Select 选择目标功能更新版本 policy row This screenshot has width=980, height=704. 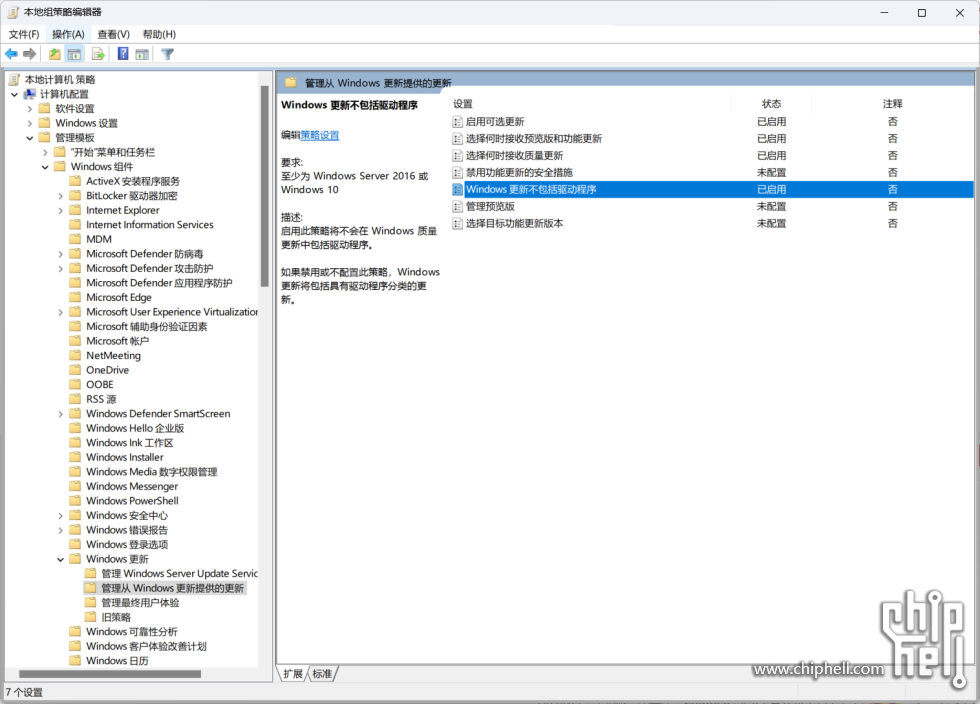711,223
